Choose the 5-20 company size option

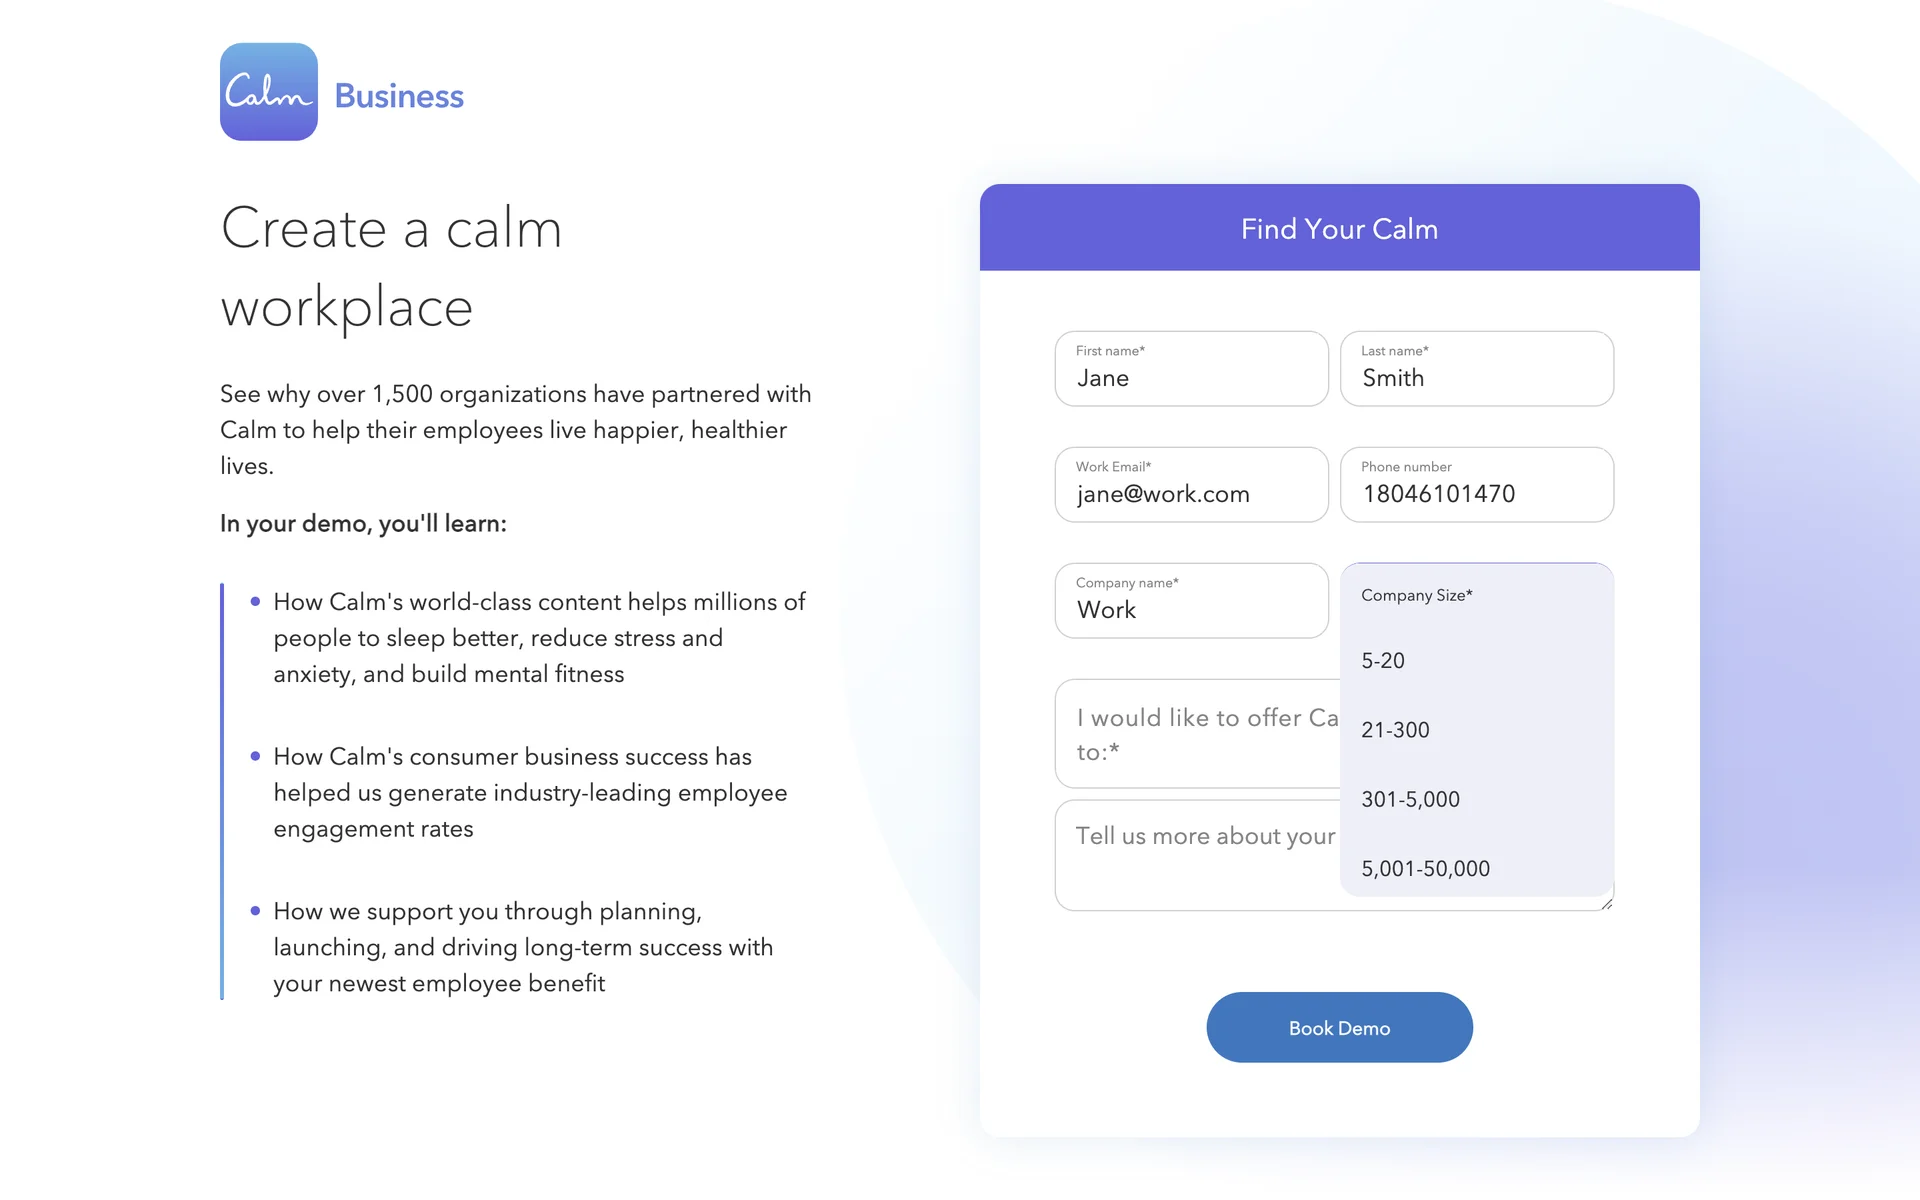tap(1384, 661)
